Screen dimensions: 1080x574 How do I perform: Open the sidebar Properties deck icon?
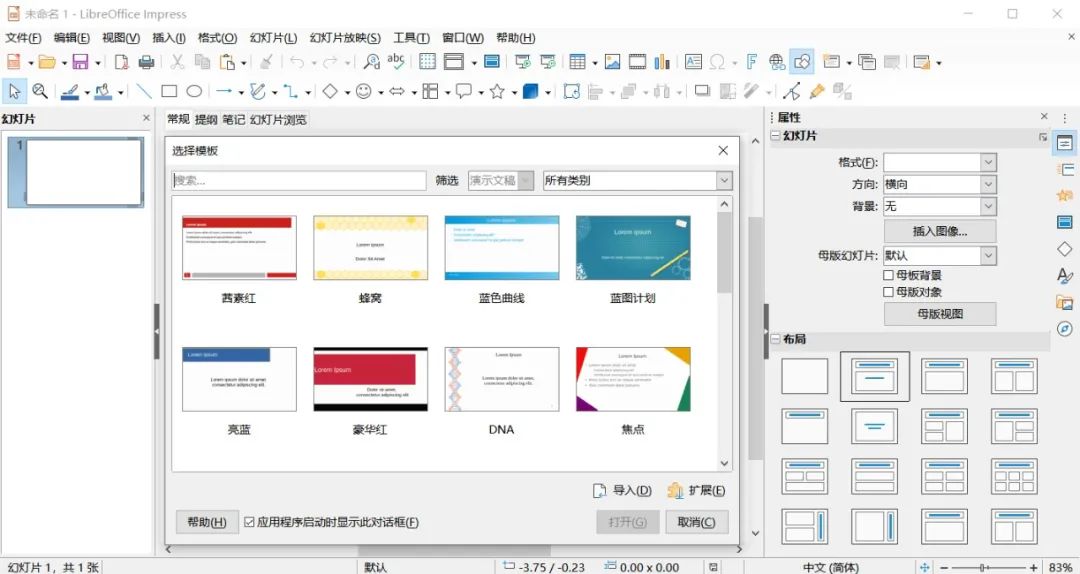pos(1065,143)
